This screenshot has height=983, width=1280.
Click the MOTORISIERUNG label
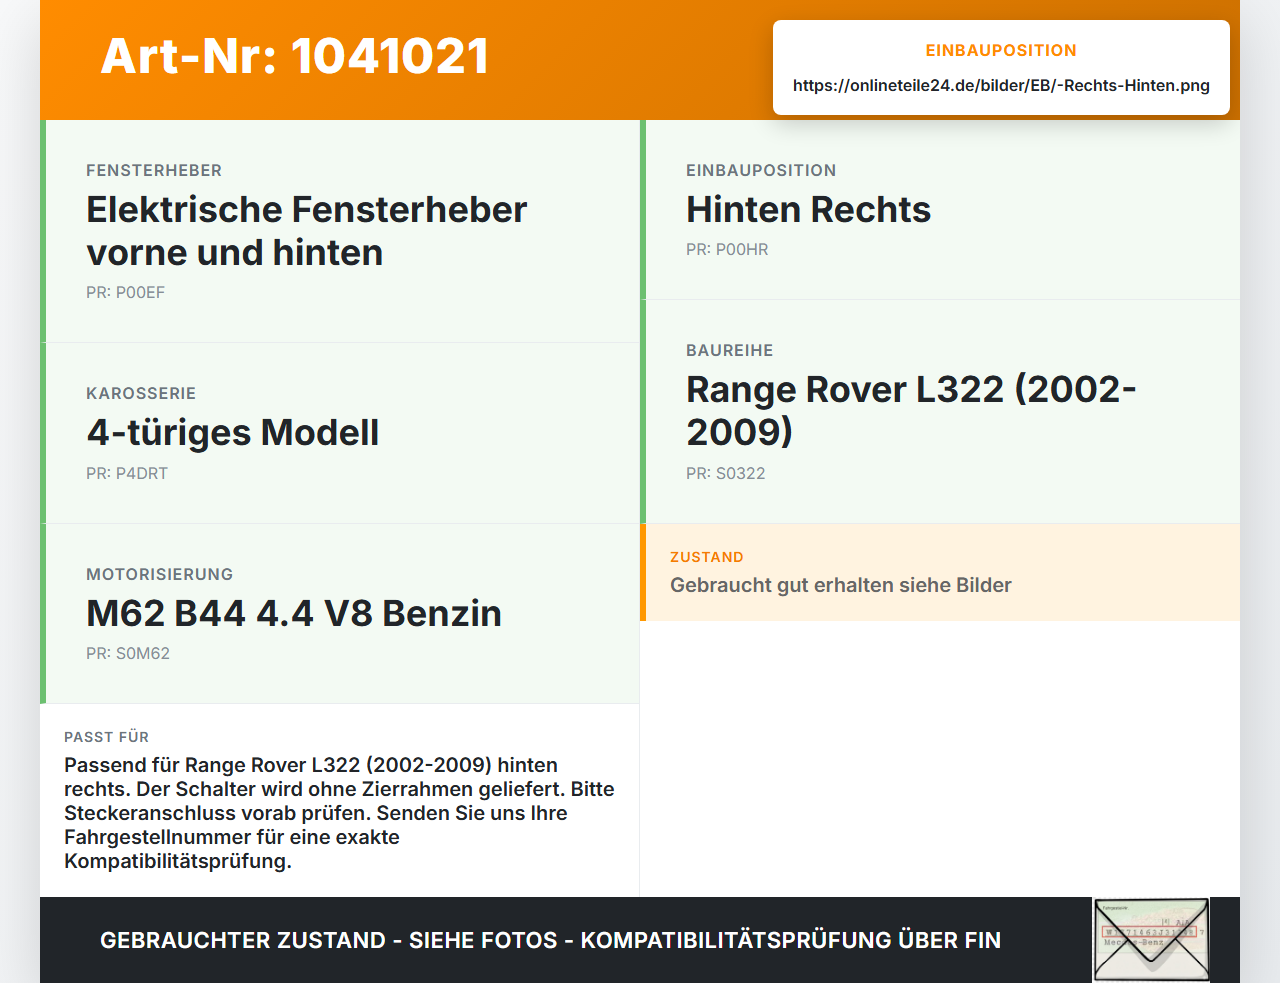pos(160,575)
